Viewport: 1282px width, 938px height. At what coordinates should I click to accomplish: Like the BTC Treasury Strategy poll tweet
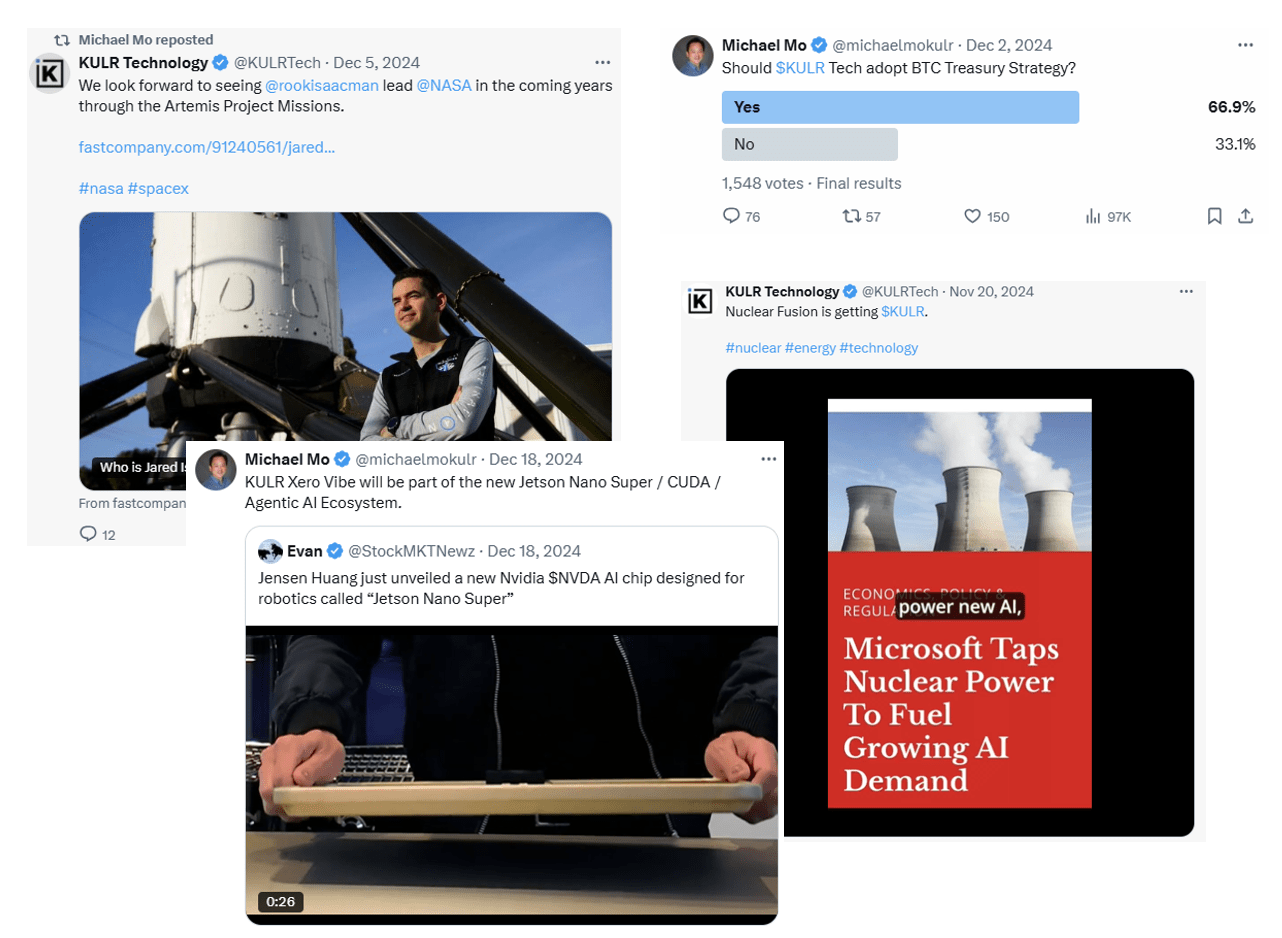pos(972,216)
